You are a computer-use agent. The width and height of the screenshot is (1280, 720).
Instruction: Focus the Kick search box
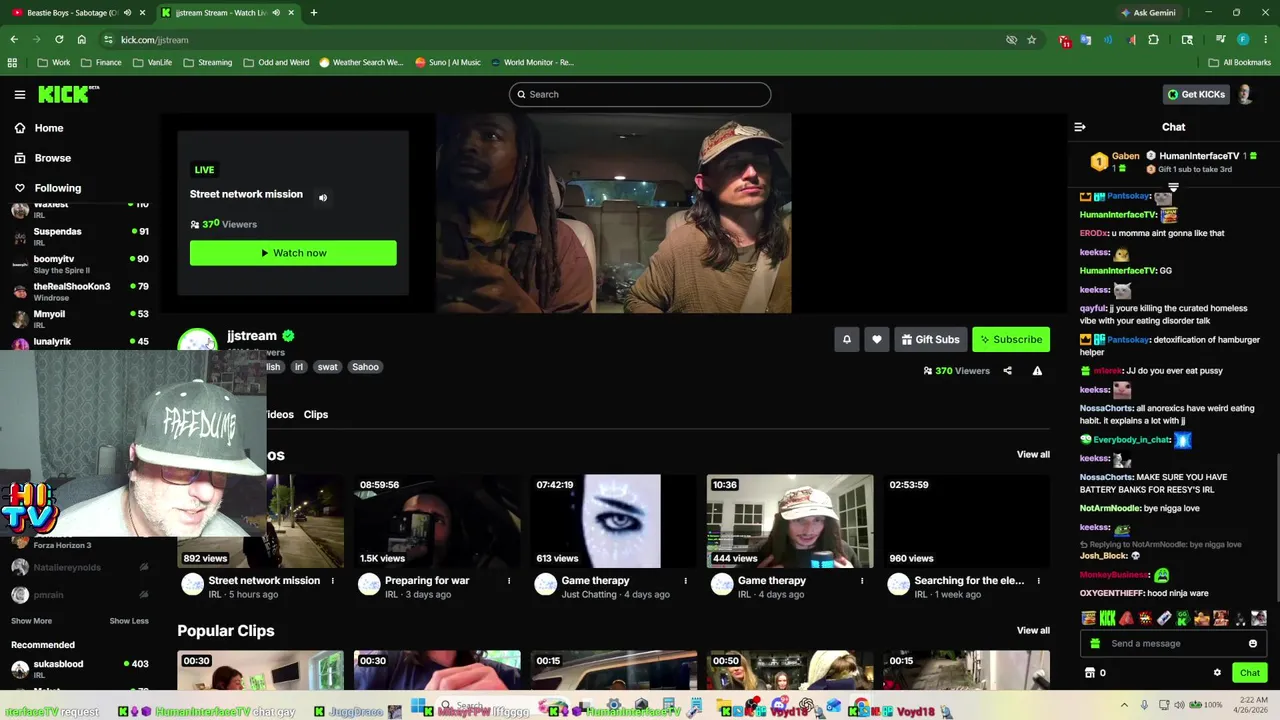pyautogui.click(x=640, y=94)
